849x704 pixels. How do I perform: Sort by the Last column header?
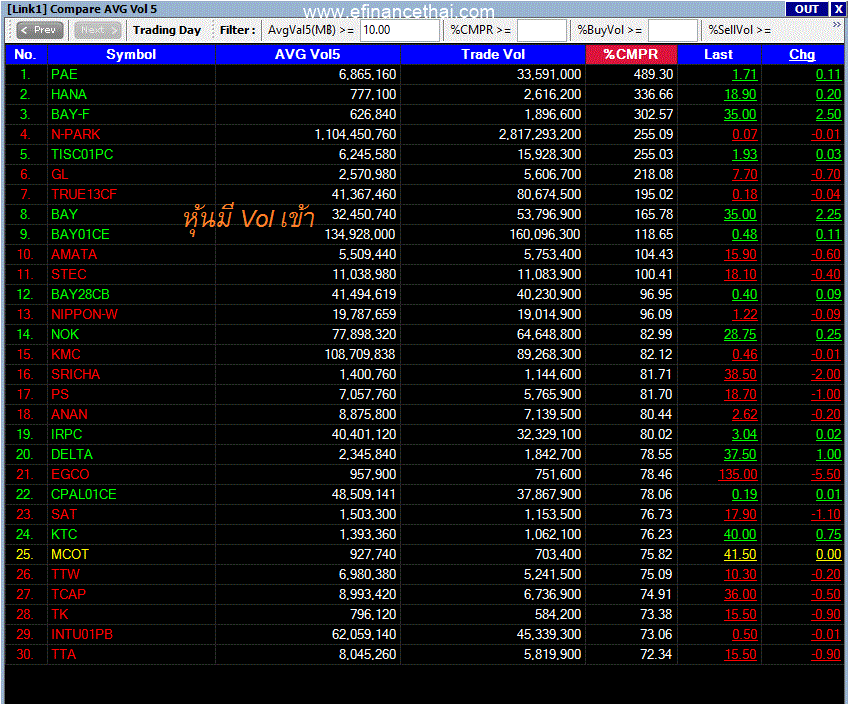(719, 54)
